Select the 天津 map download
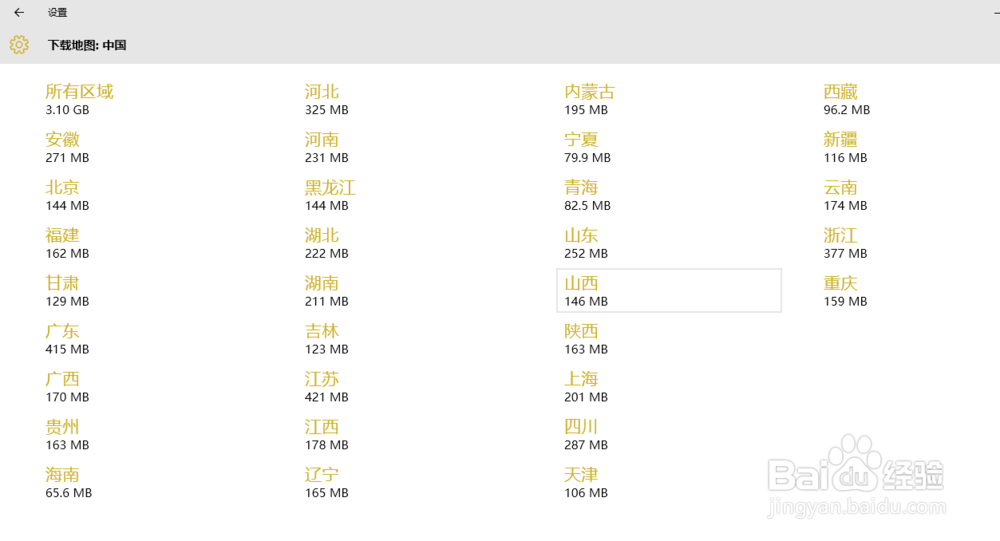The width and height of the screenshot is (1000, 541). click(x=585, y=483)
